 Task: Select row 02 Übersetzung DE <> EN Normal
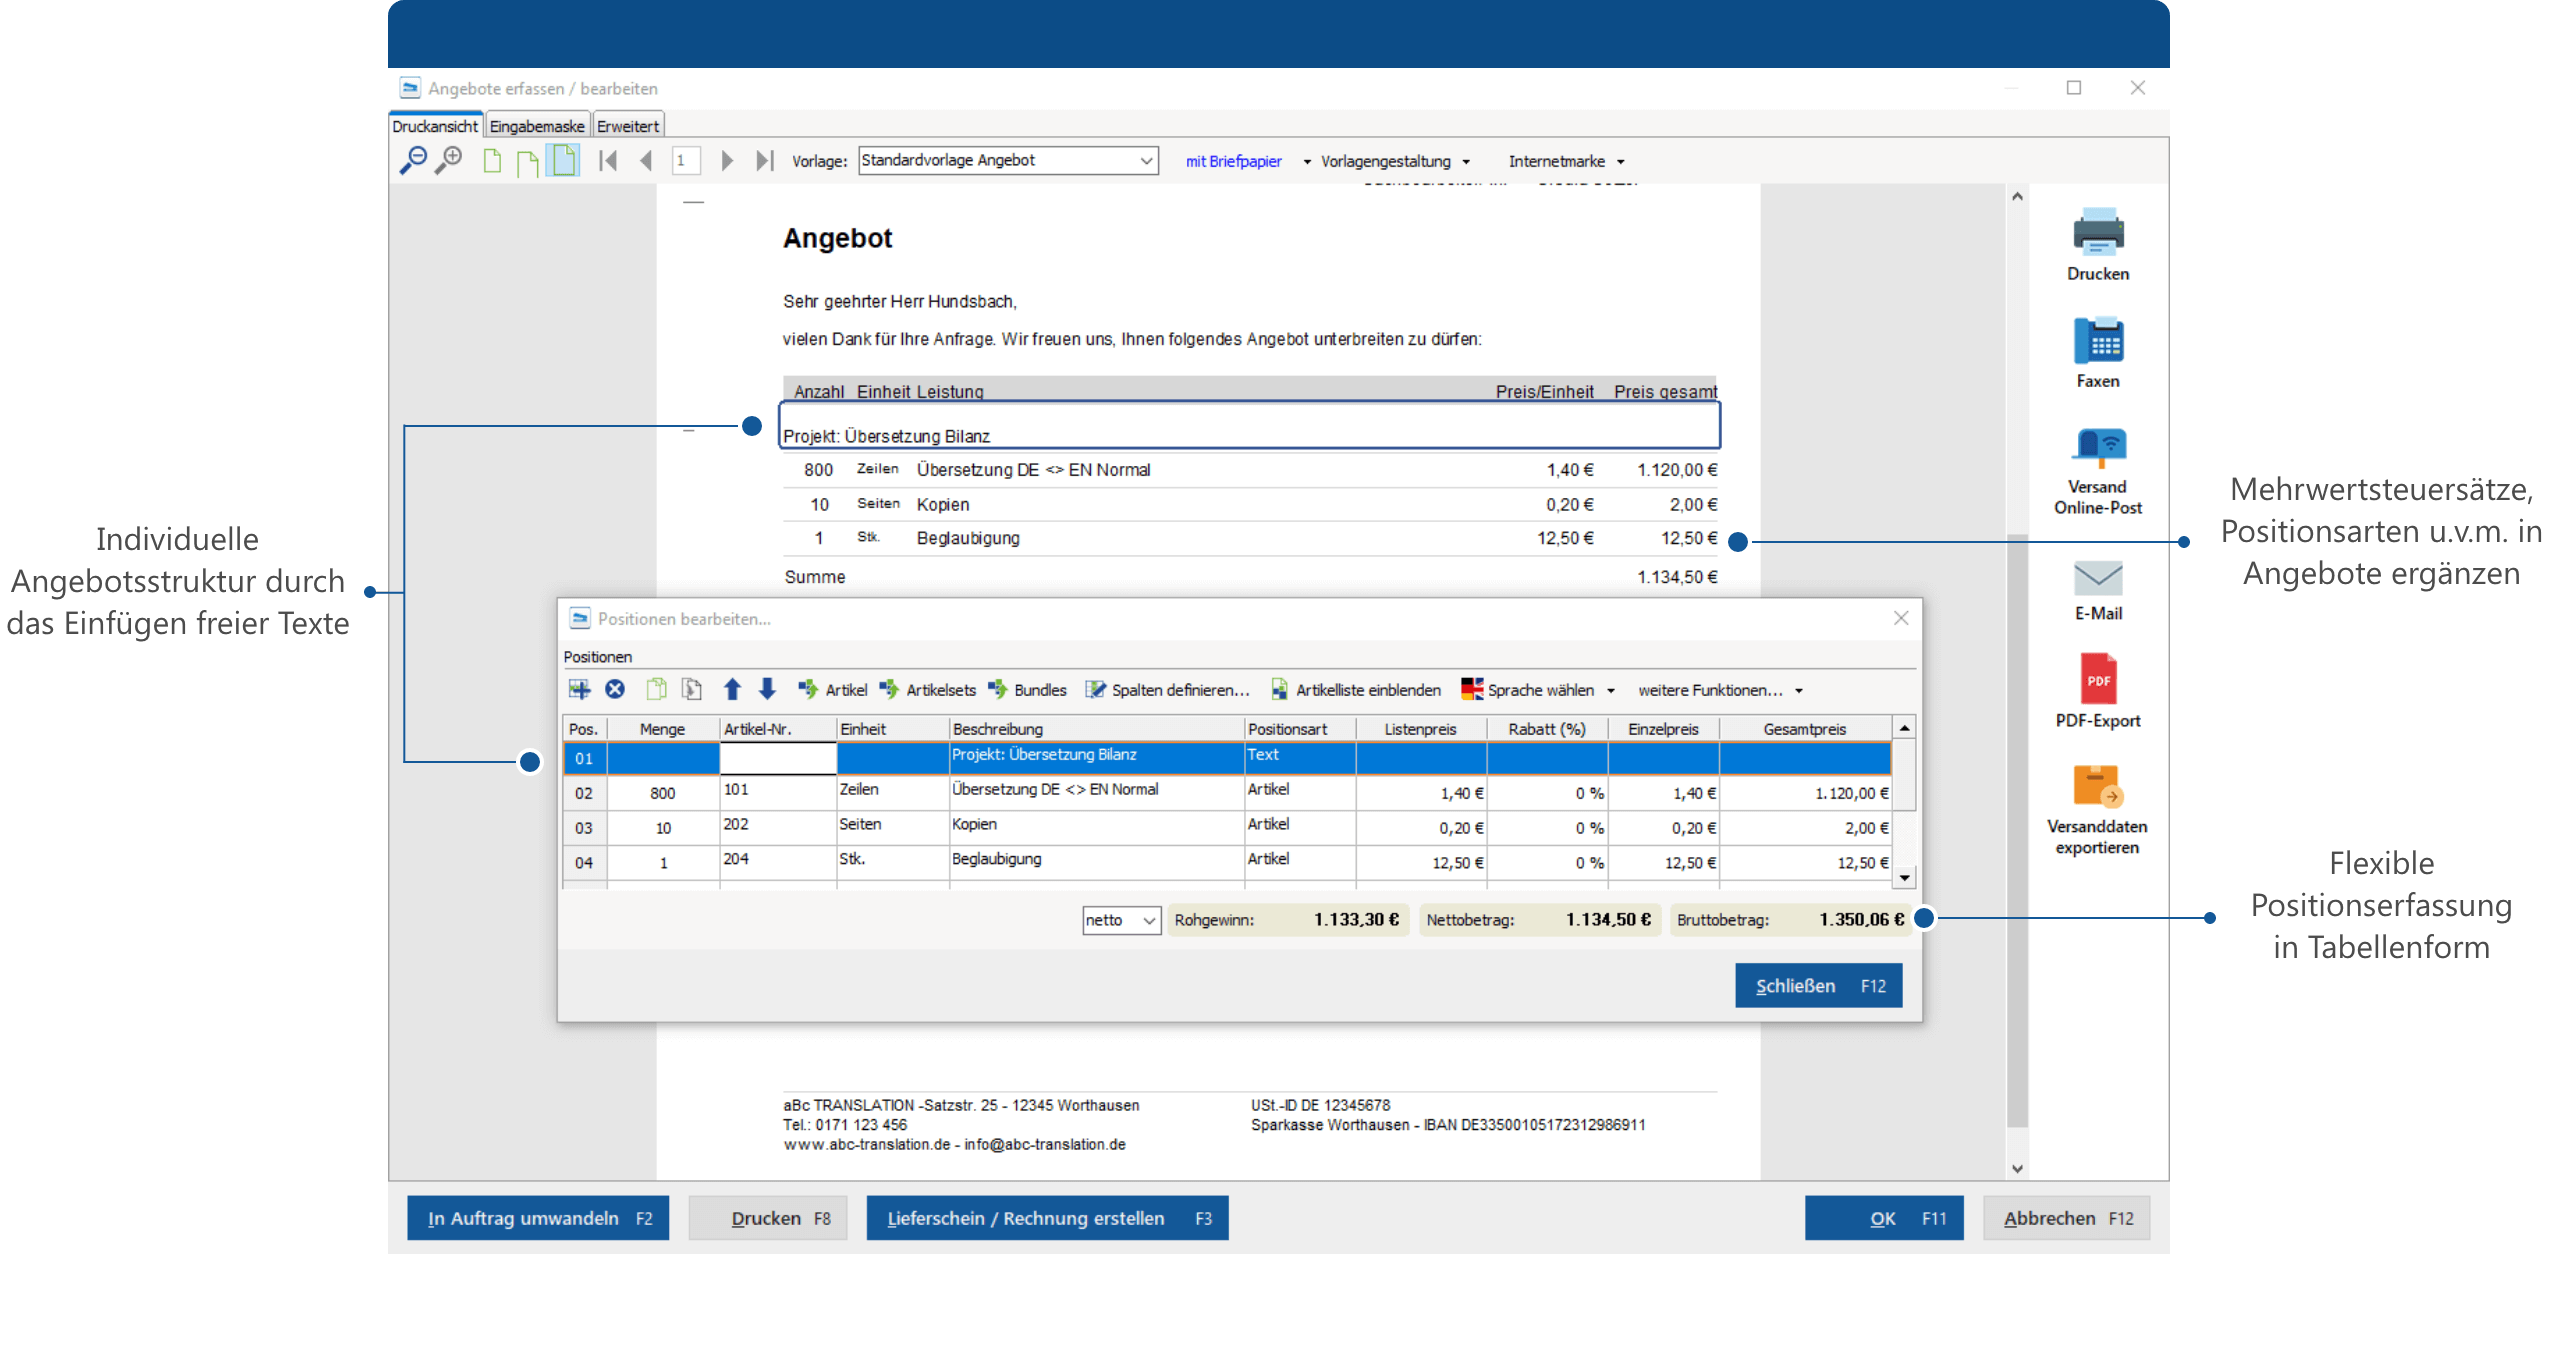coord(1227,792)
